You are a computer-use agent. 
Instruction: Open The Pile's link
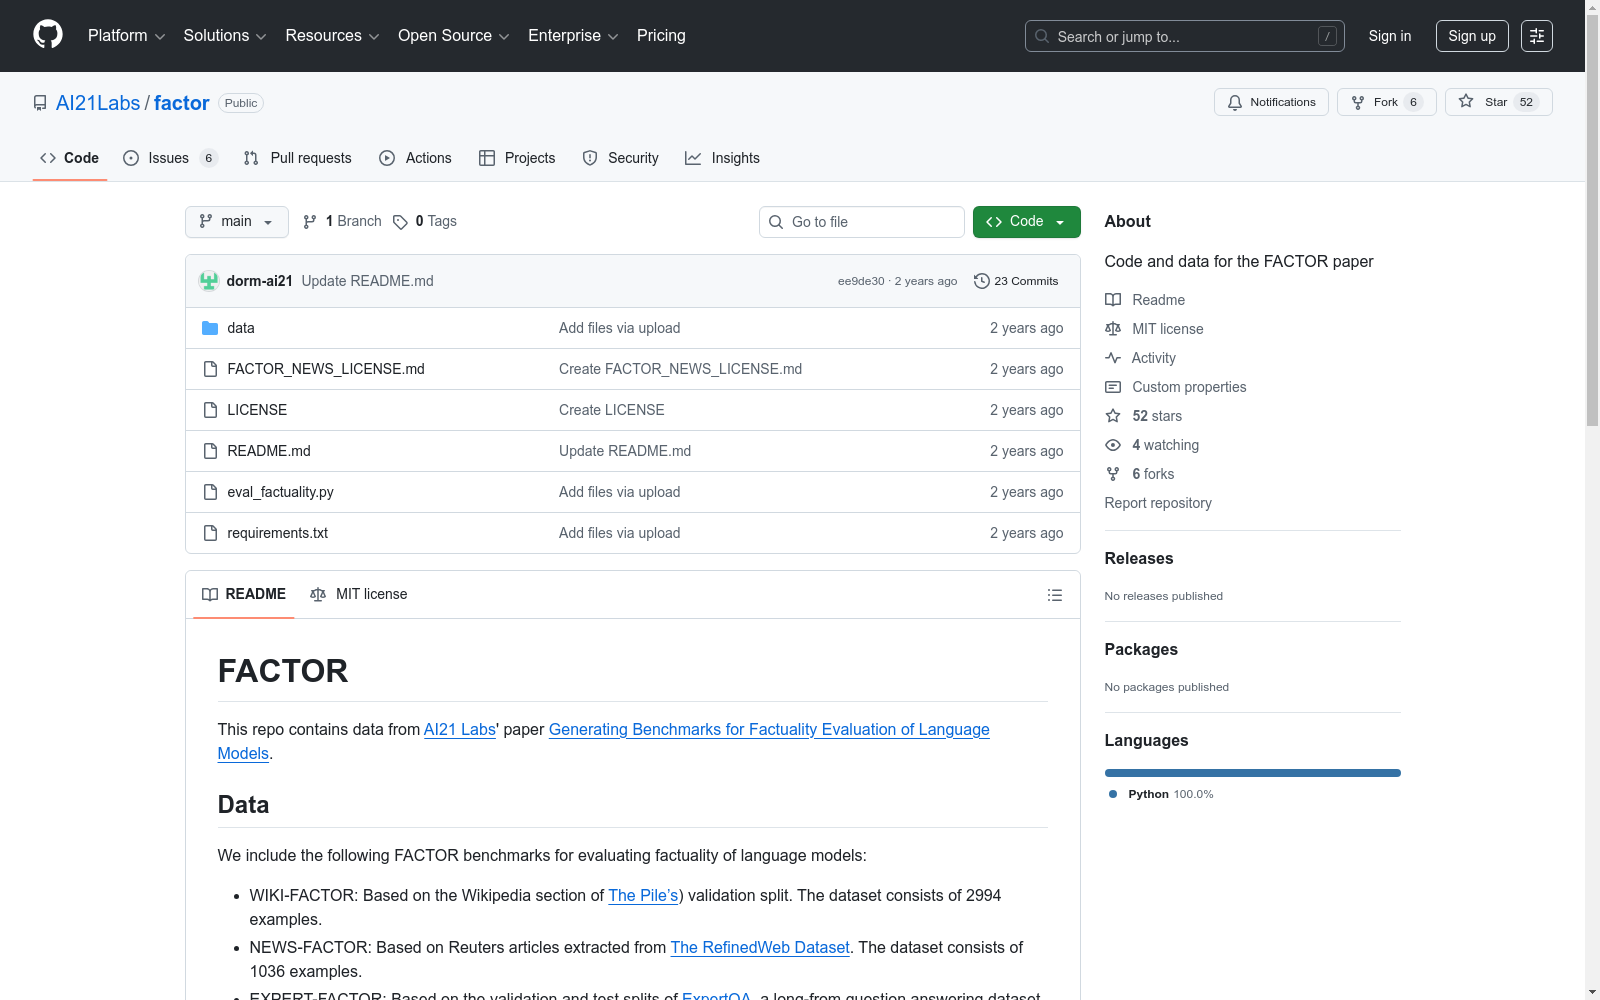(x=643, y=896)
